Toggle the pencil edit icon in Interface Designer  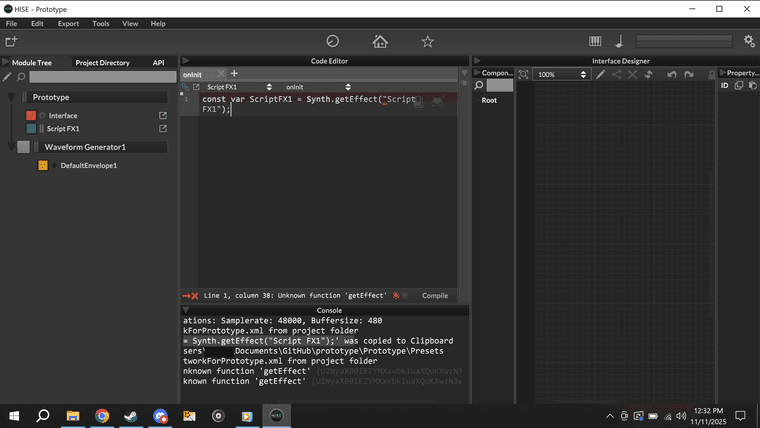601,74
